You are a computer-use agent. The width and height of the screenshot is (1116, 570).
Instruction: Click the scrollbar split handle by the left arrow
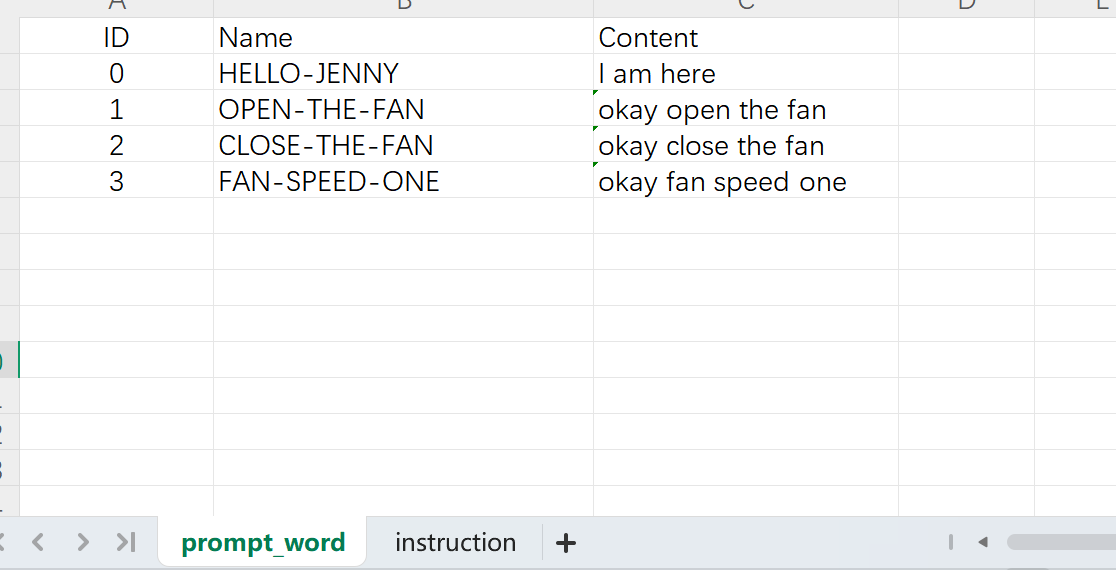[951, 542]
